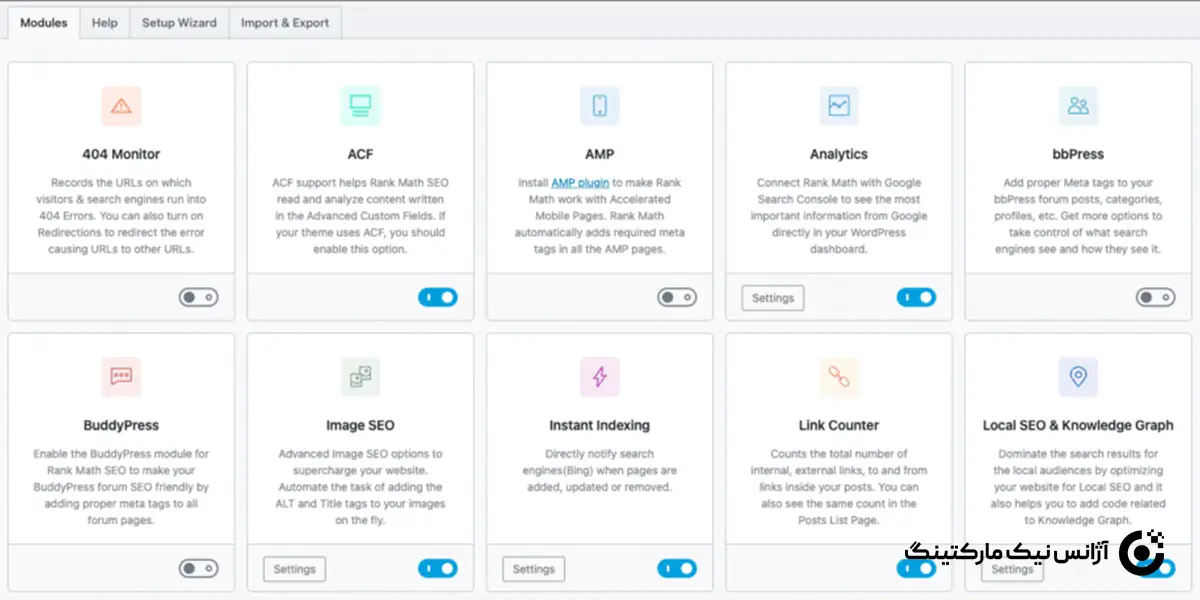The height and width of the screenshot is (600, 1200).
Task: Enable the bbPress module toggle
Action: (x=1155, y=297)
